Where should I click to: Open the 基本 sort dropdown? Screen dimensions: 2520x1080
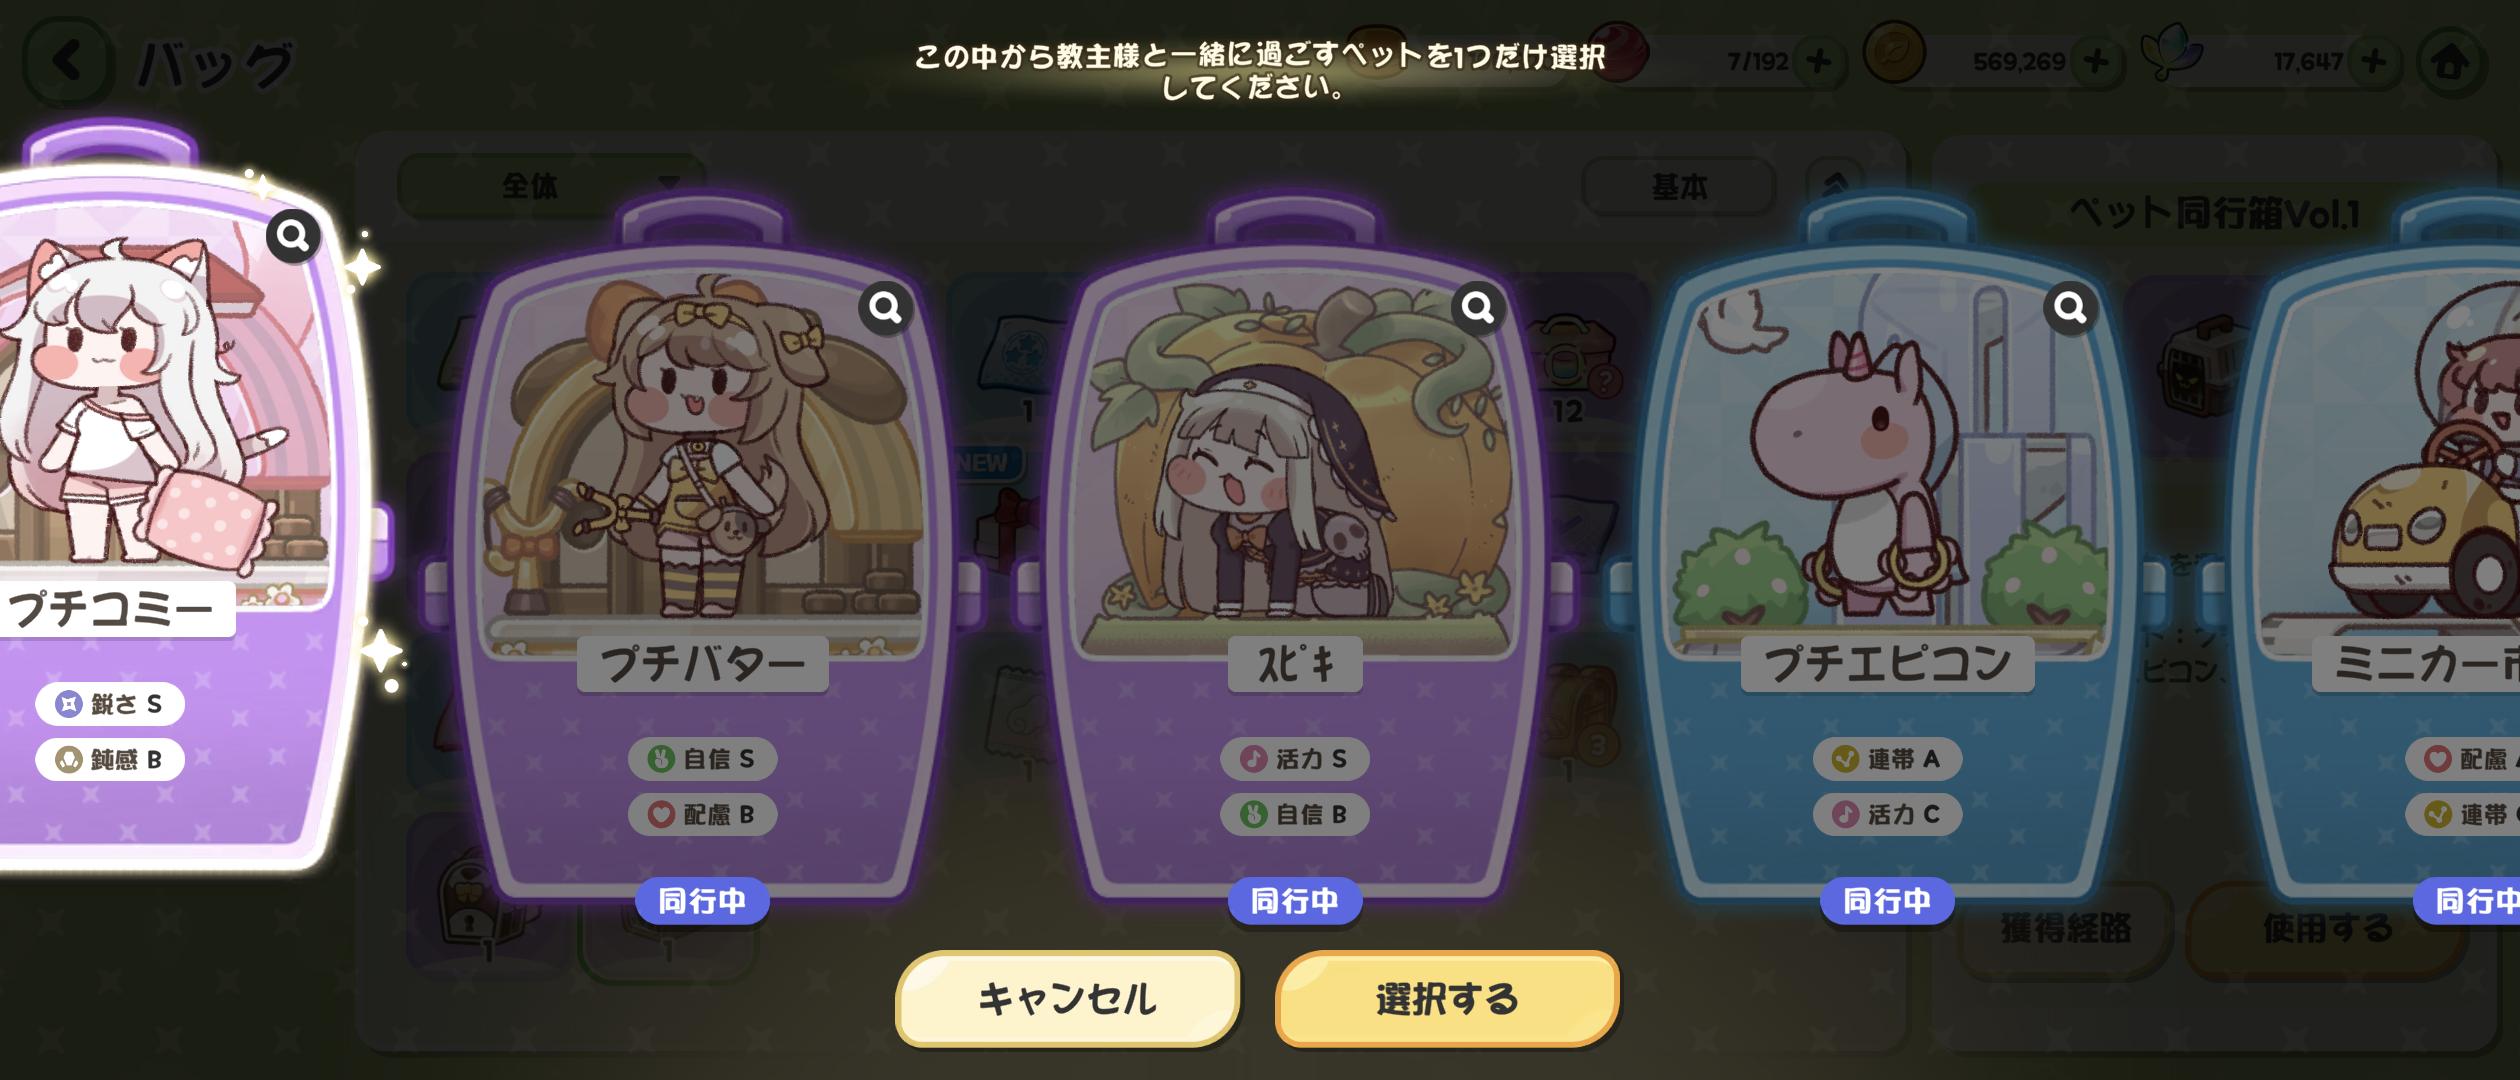pos(1679,186)
